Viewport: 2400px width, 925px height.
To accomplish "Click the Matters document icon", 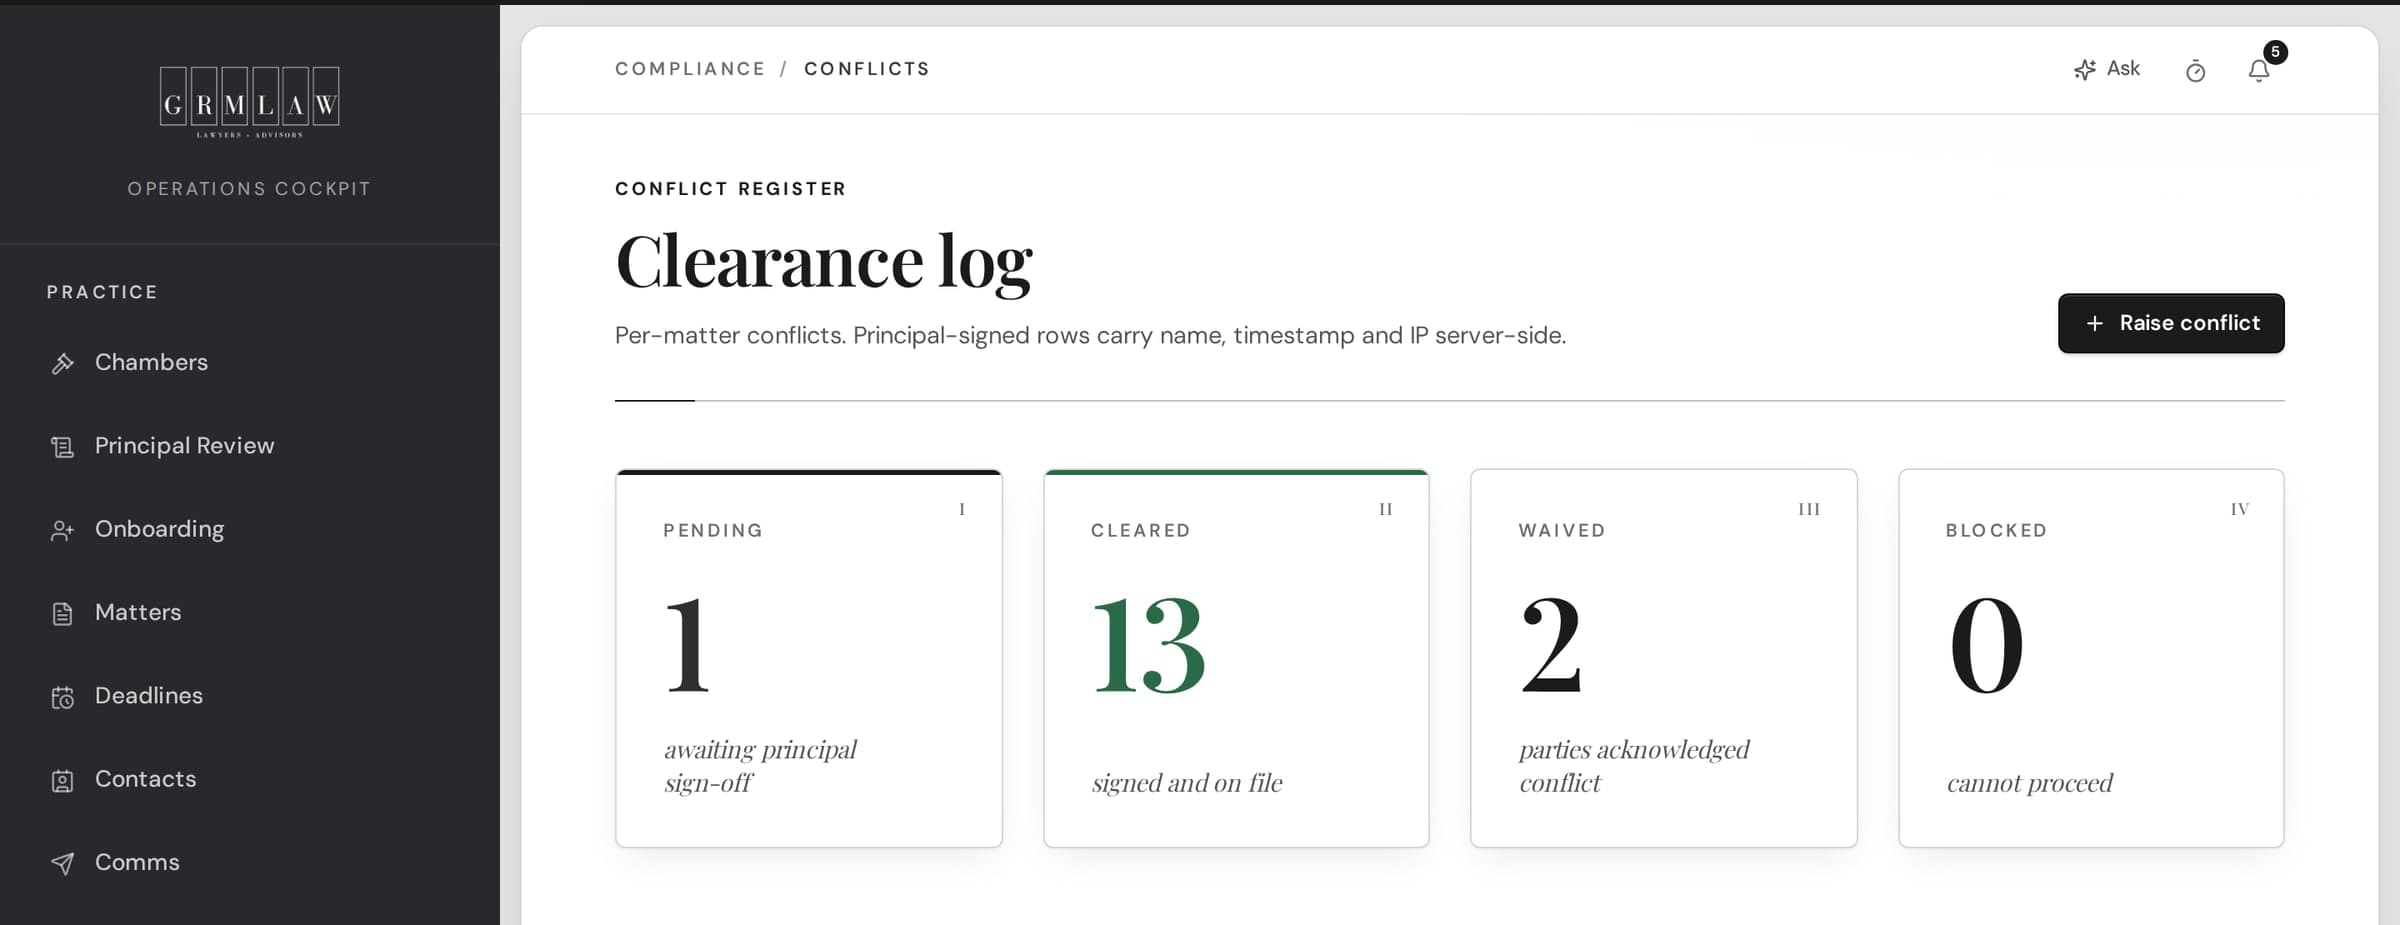I will pos(63,613).
